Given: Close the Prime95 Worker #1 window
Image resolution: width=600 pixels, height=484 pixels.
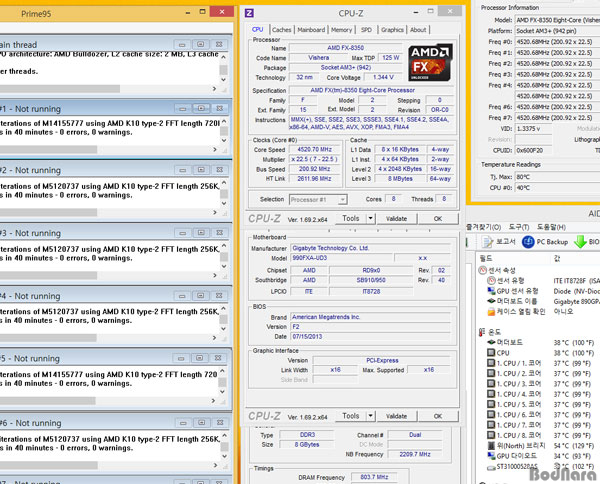Looking at the screenshot, I should pyautogui.click(x=219, y=109).
